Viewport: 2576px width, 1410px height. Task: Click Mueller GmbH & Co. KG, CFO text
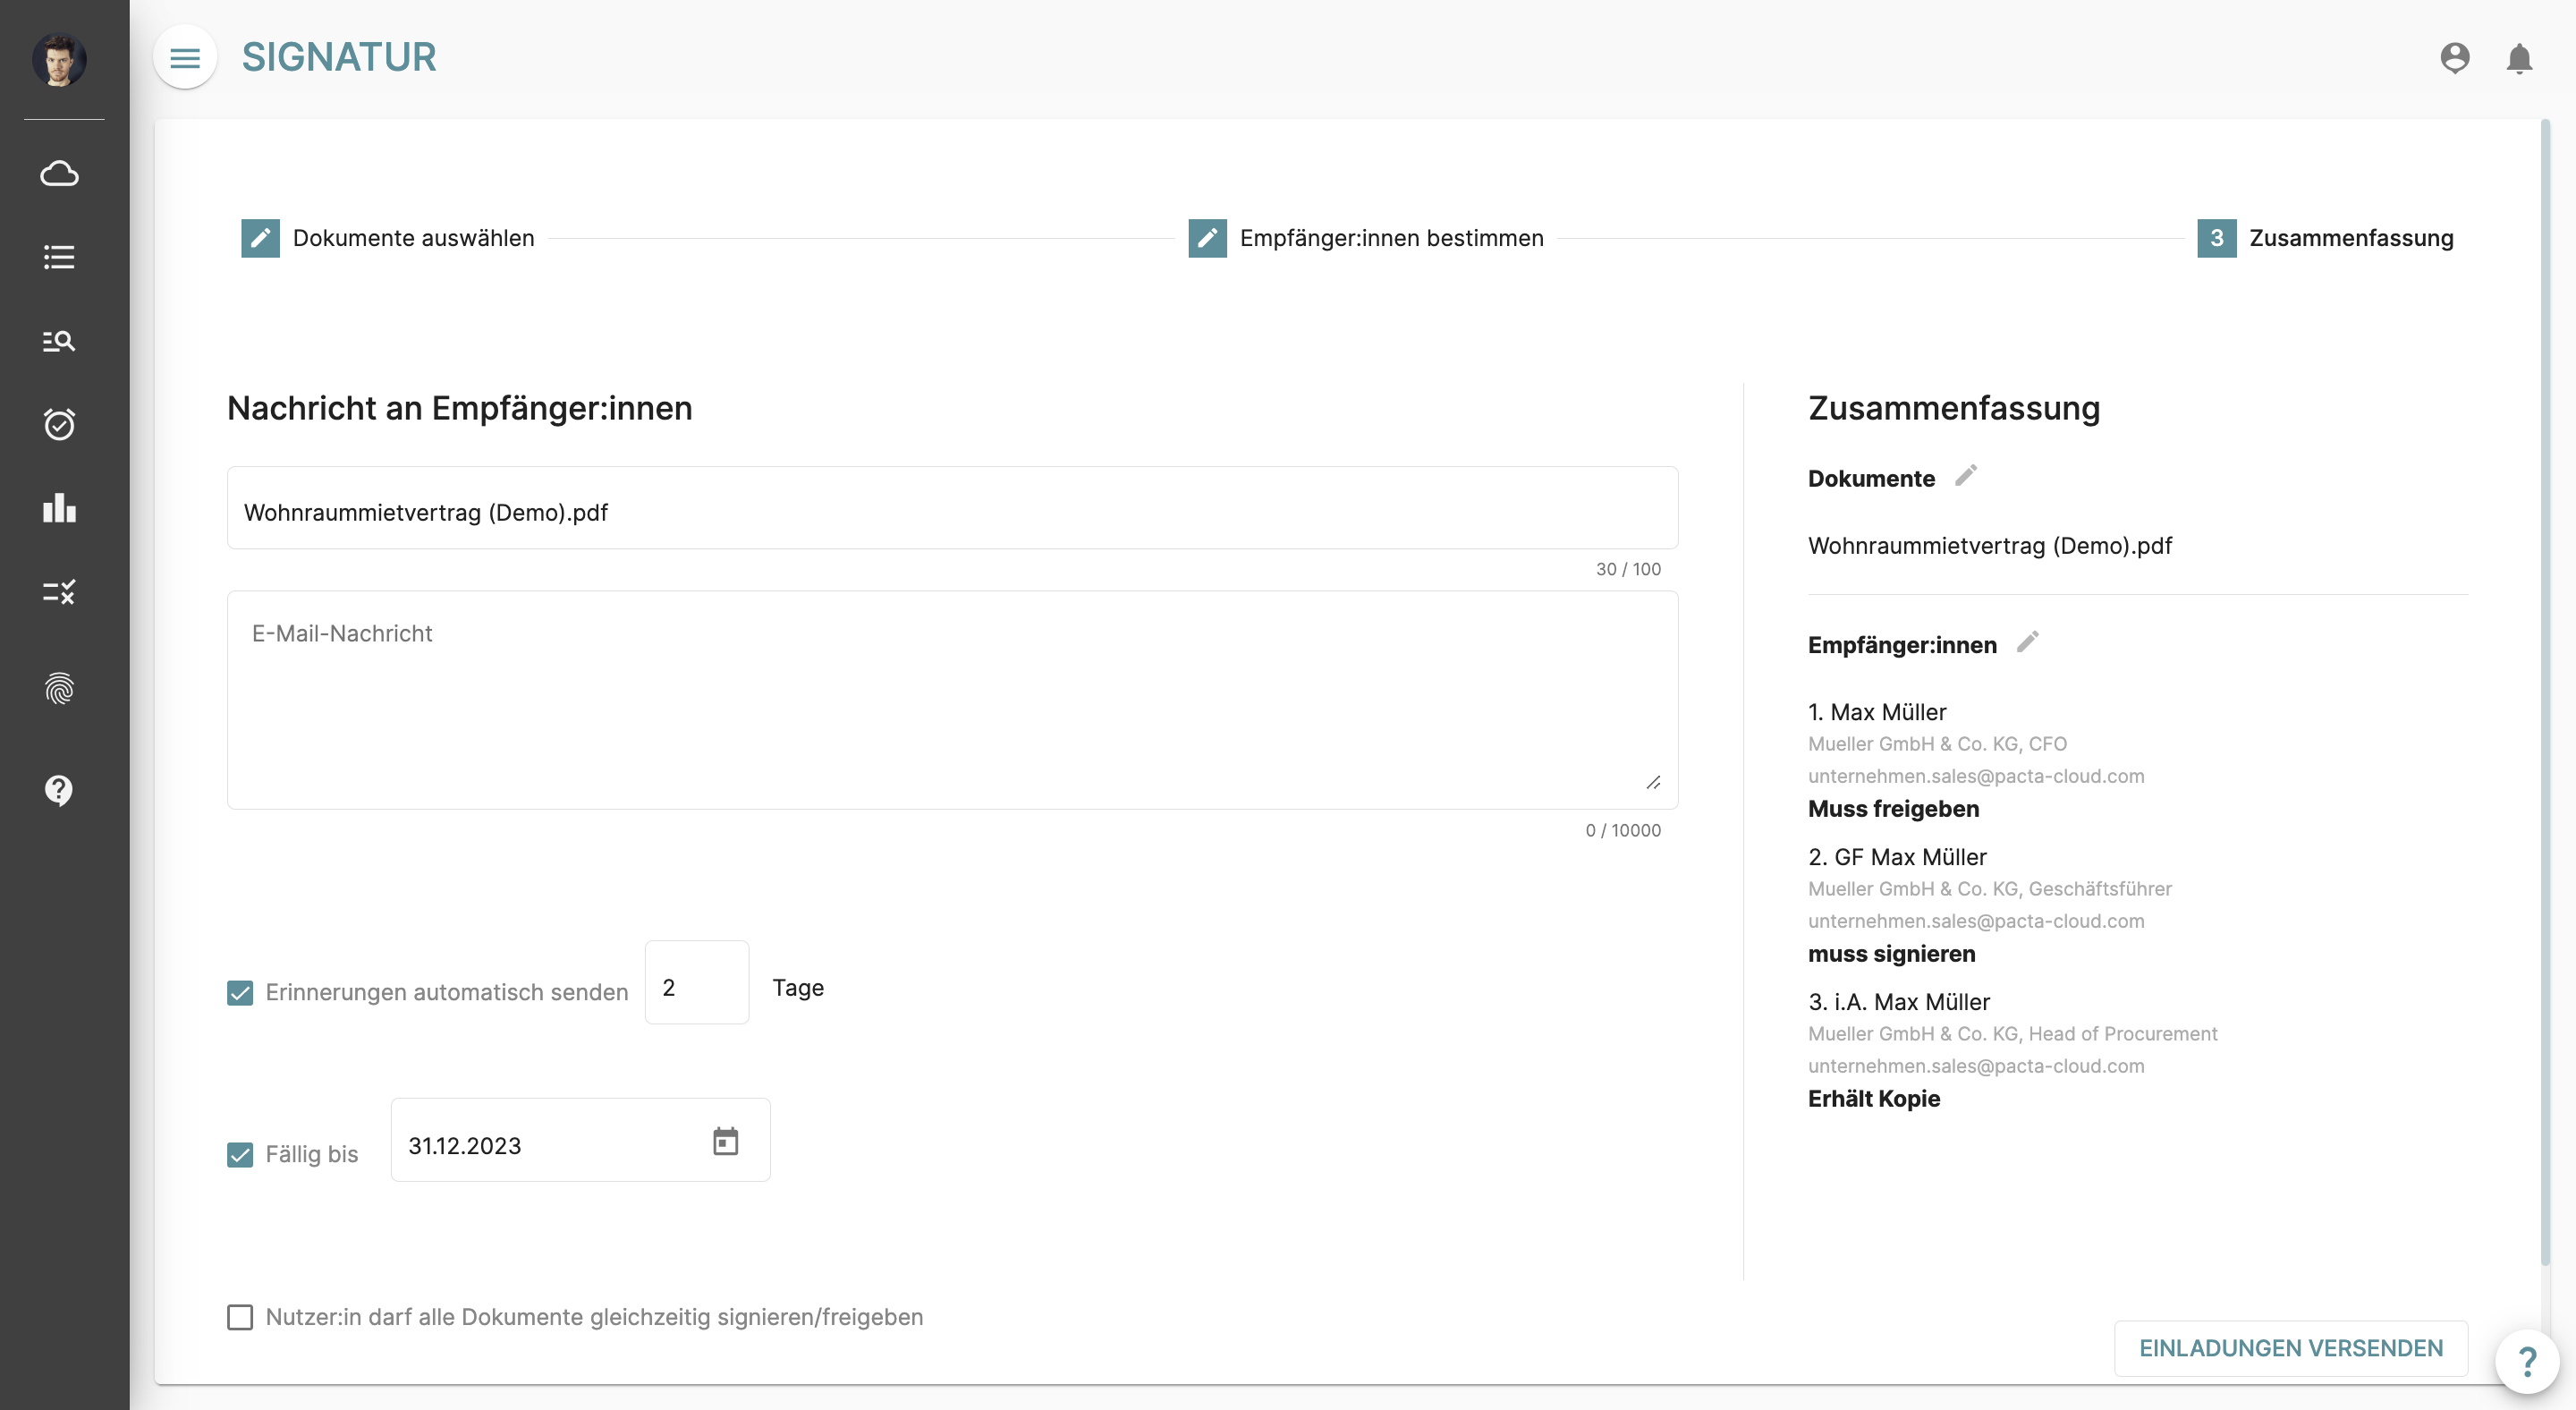[x=1937, y=744]
